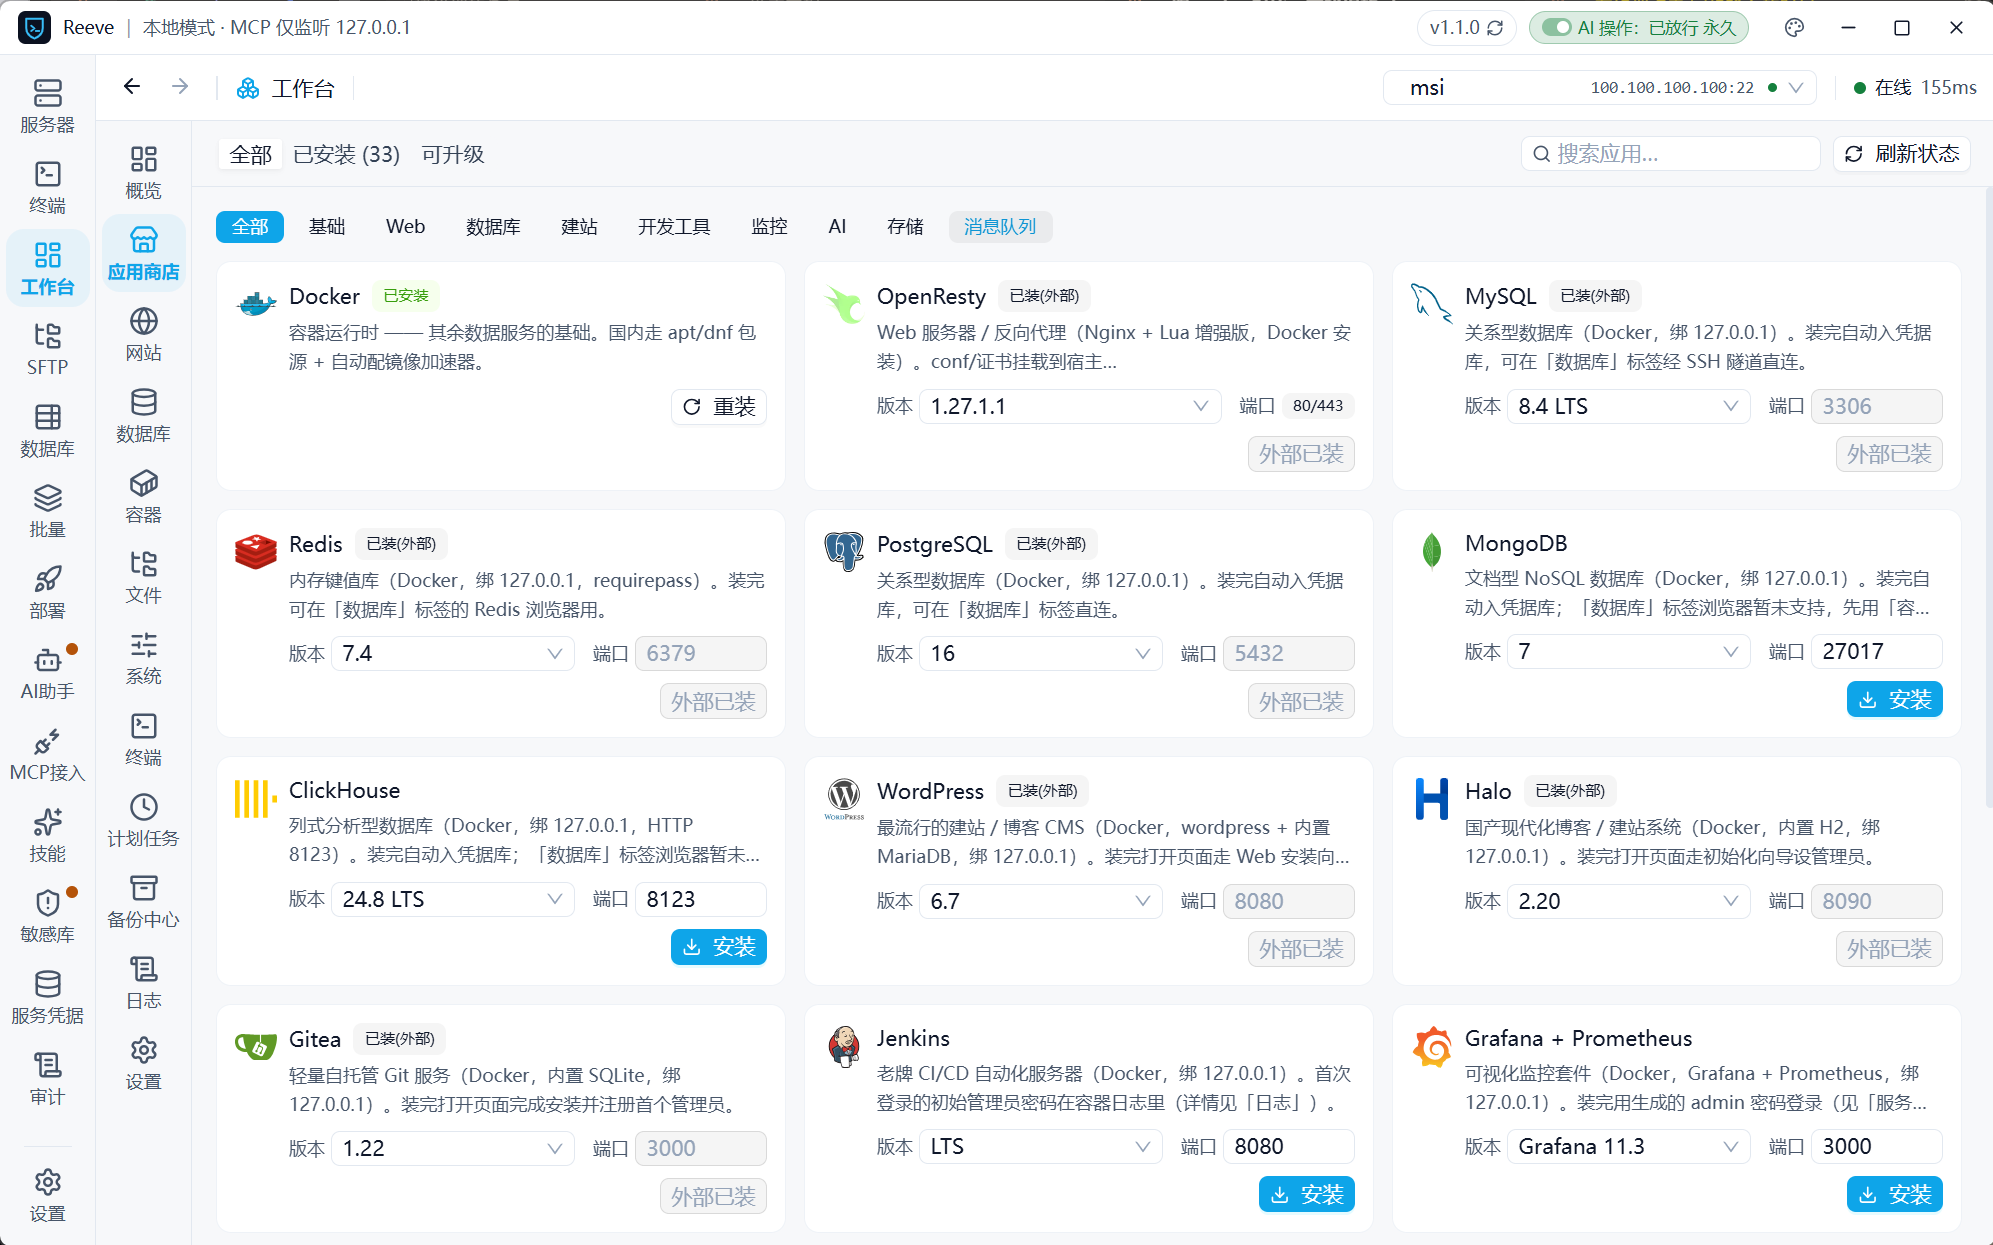Open the 备份中心 archive icon
The image size is (1993, 1245).
[x=143, y=901]
